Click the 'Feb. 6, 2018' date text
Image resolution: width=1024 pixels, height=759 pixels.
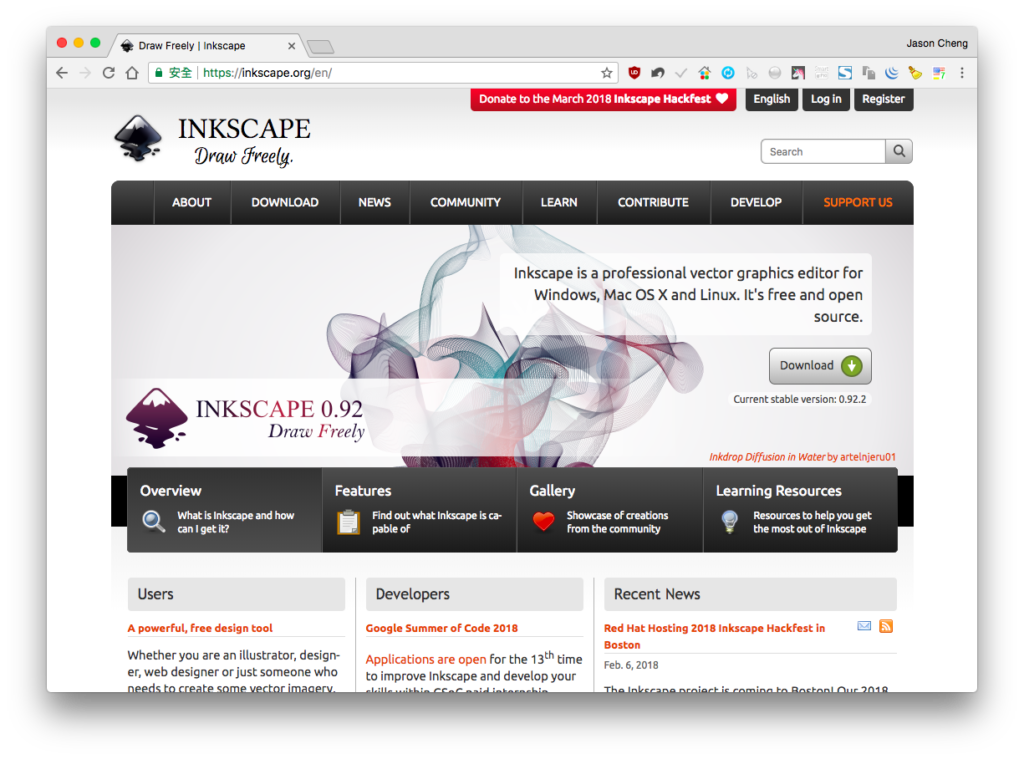(x=631, y=666)
